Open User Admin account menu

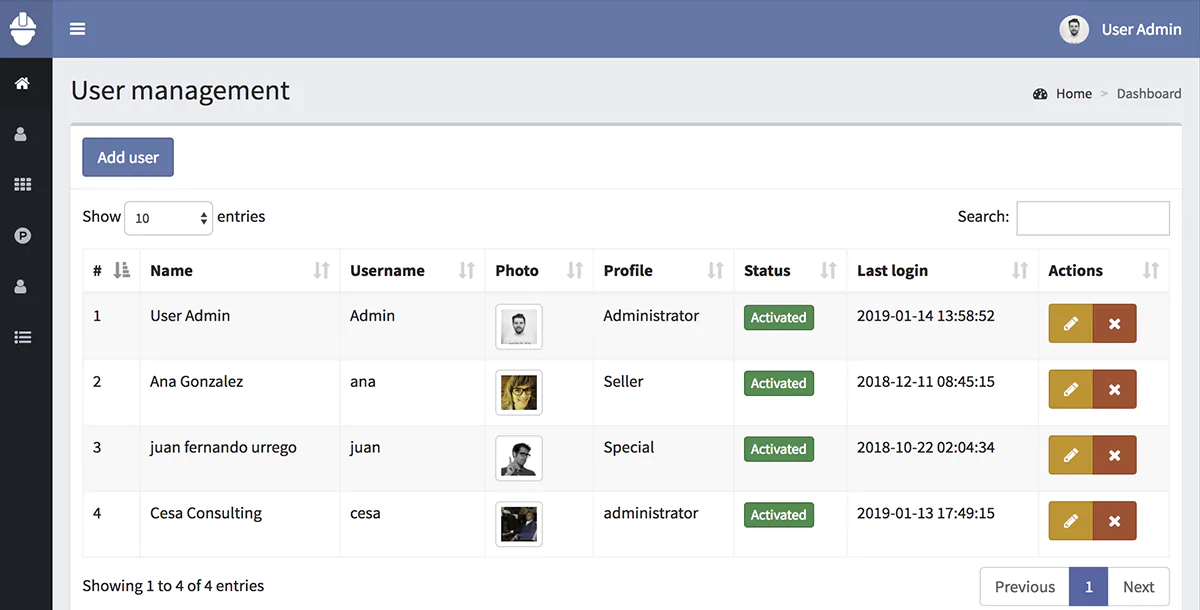(x=1121, y=29)
